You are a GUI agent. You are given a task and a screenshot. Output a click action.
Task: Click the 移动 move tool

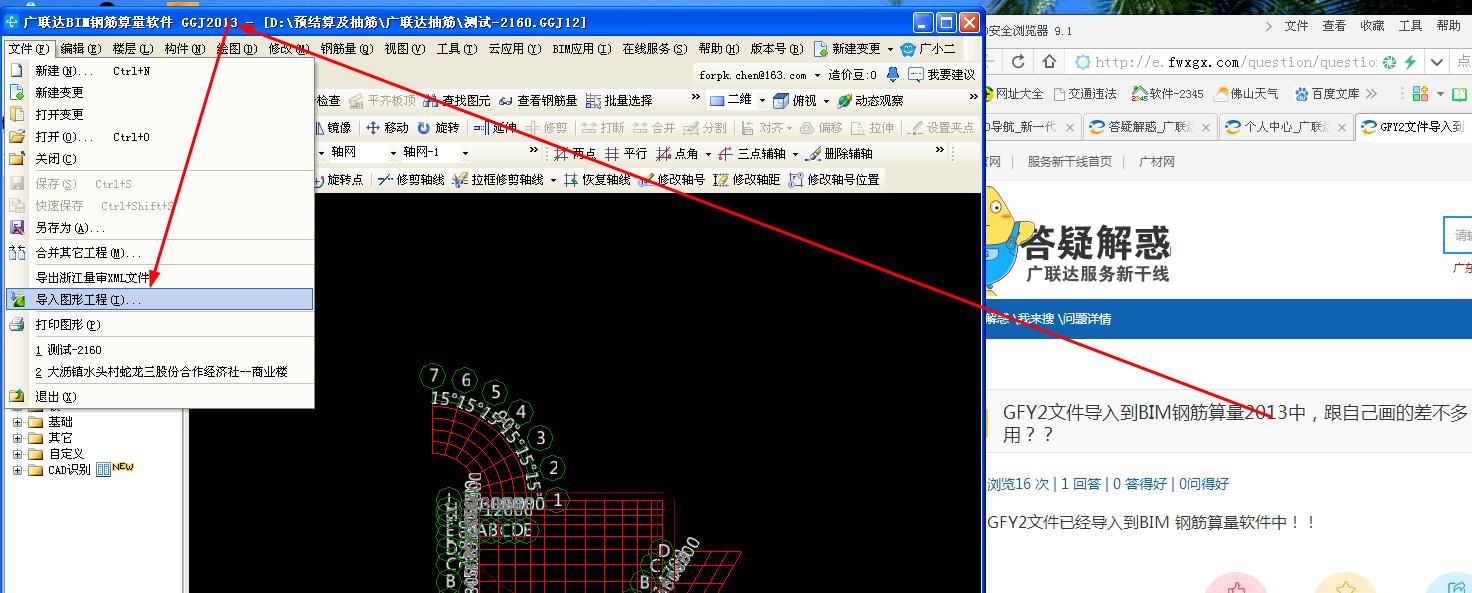pyautogui.click(x=387, y=127)
